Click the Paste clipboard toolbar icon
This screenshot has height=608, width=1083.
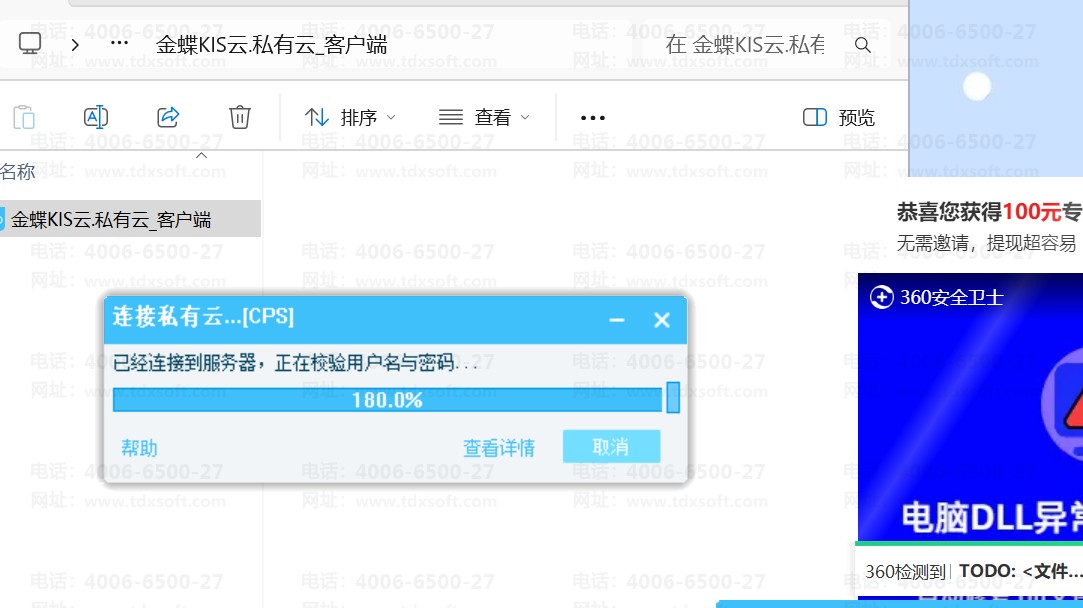pos(24,117)
